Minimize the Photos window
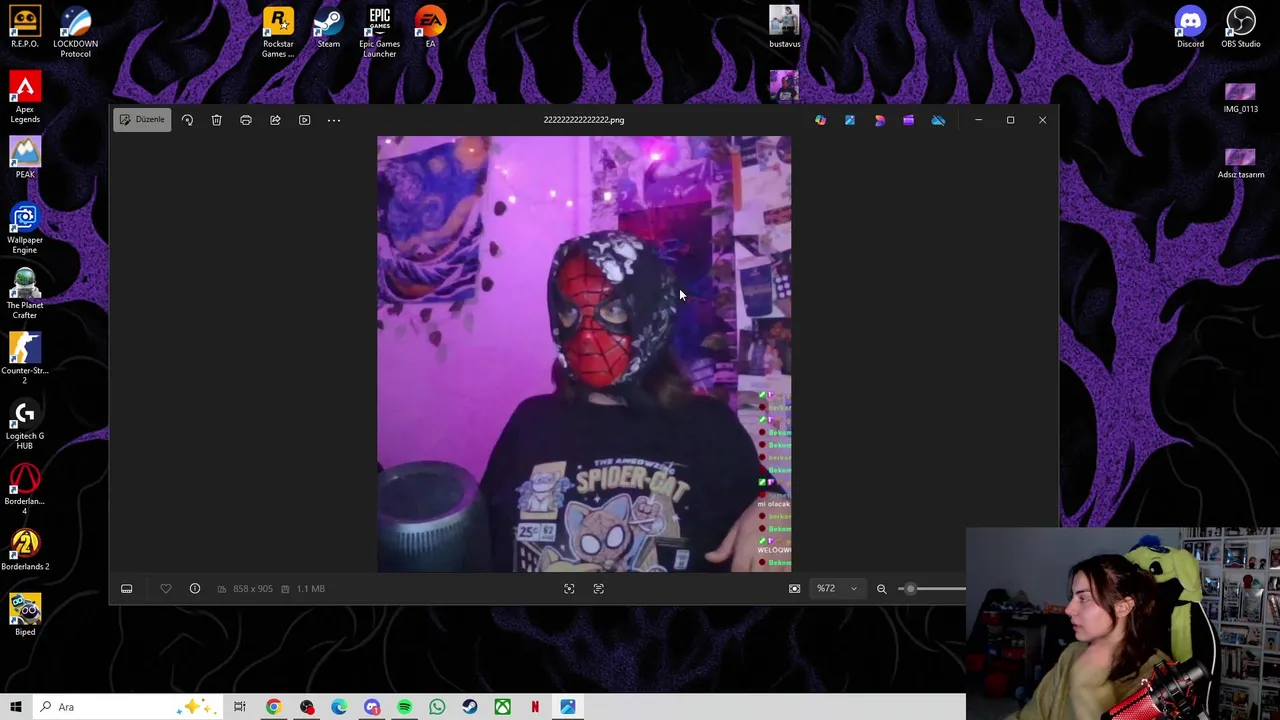1280x720 pixels. click(x=978, y=120)
